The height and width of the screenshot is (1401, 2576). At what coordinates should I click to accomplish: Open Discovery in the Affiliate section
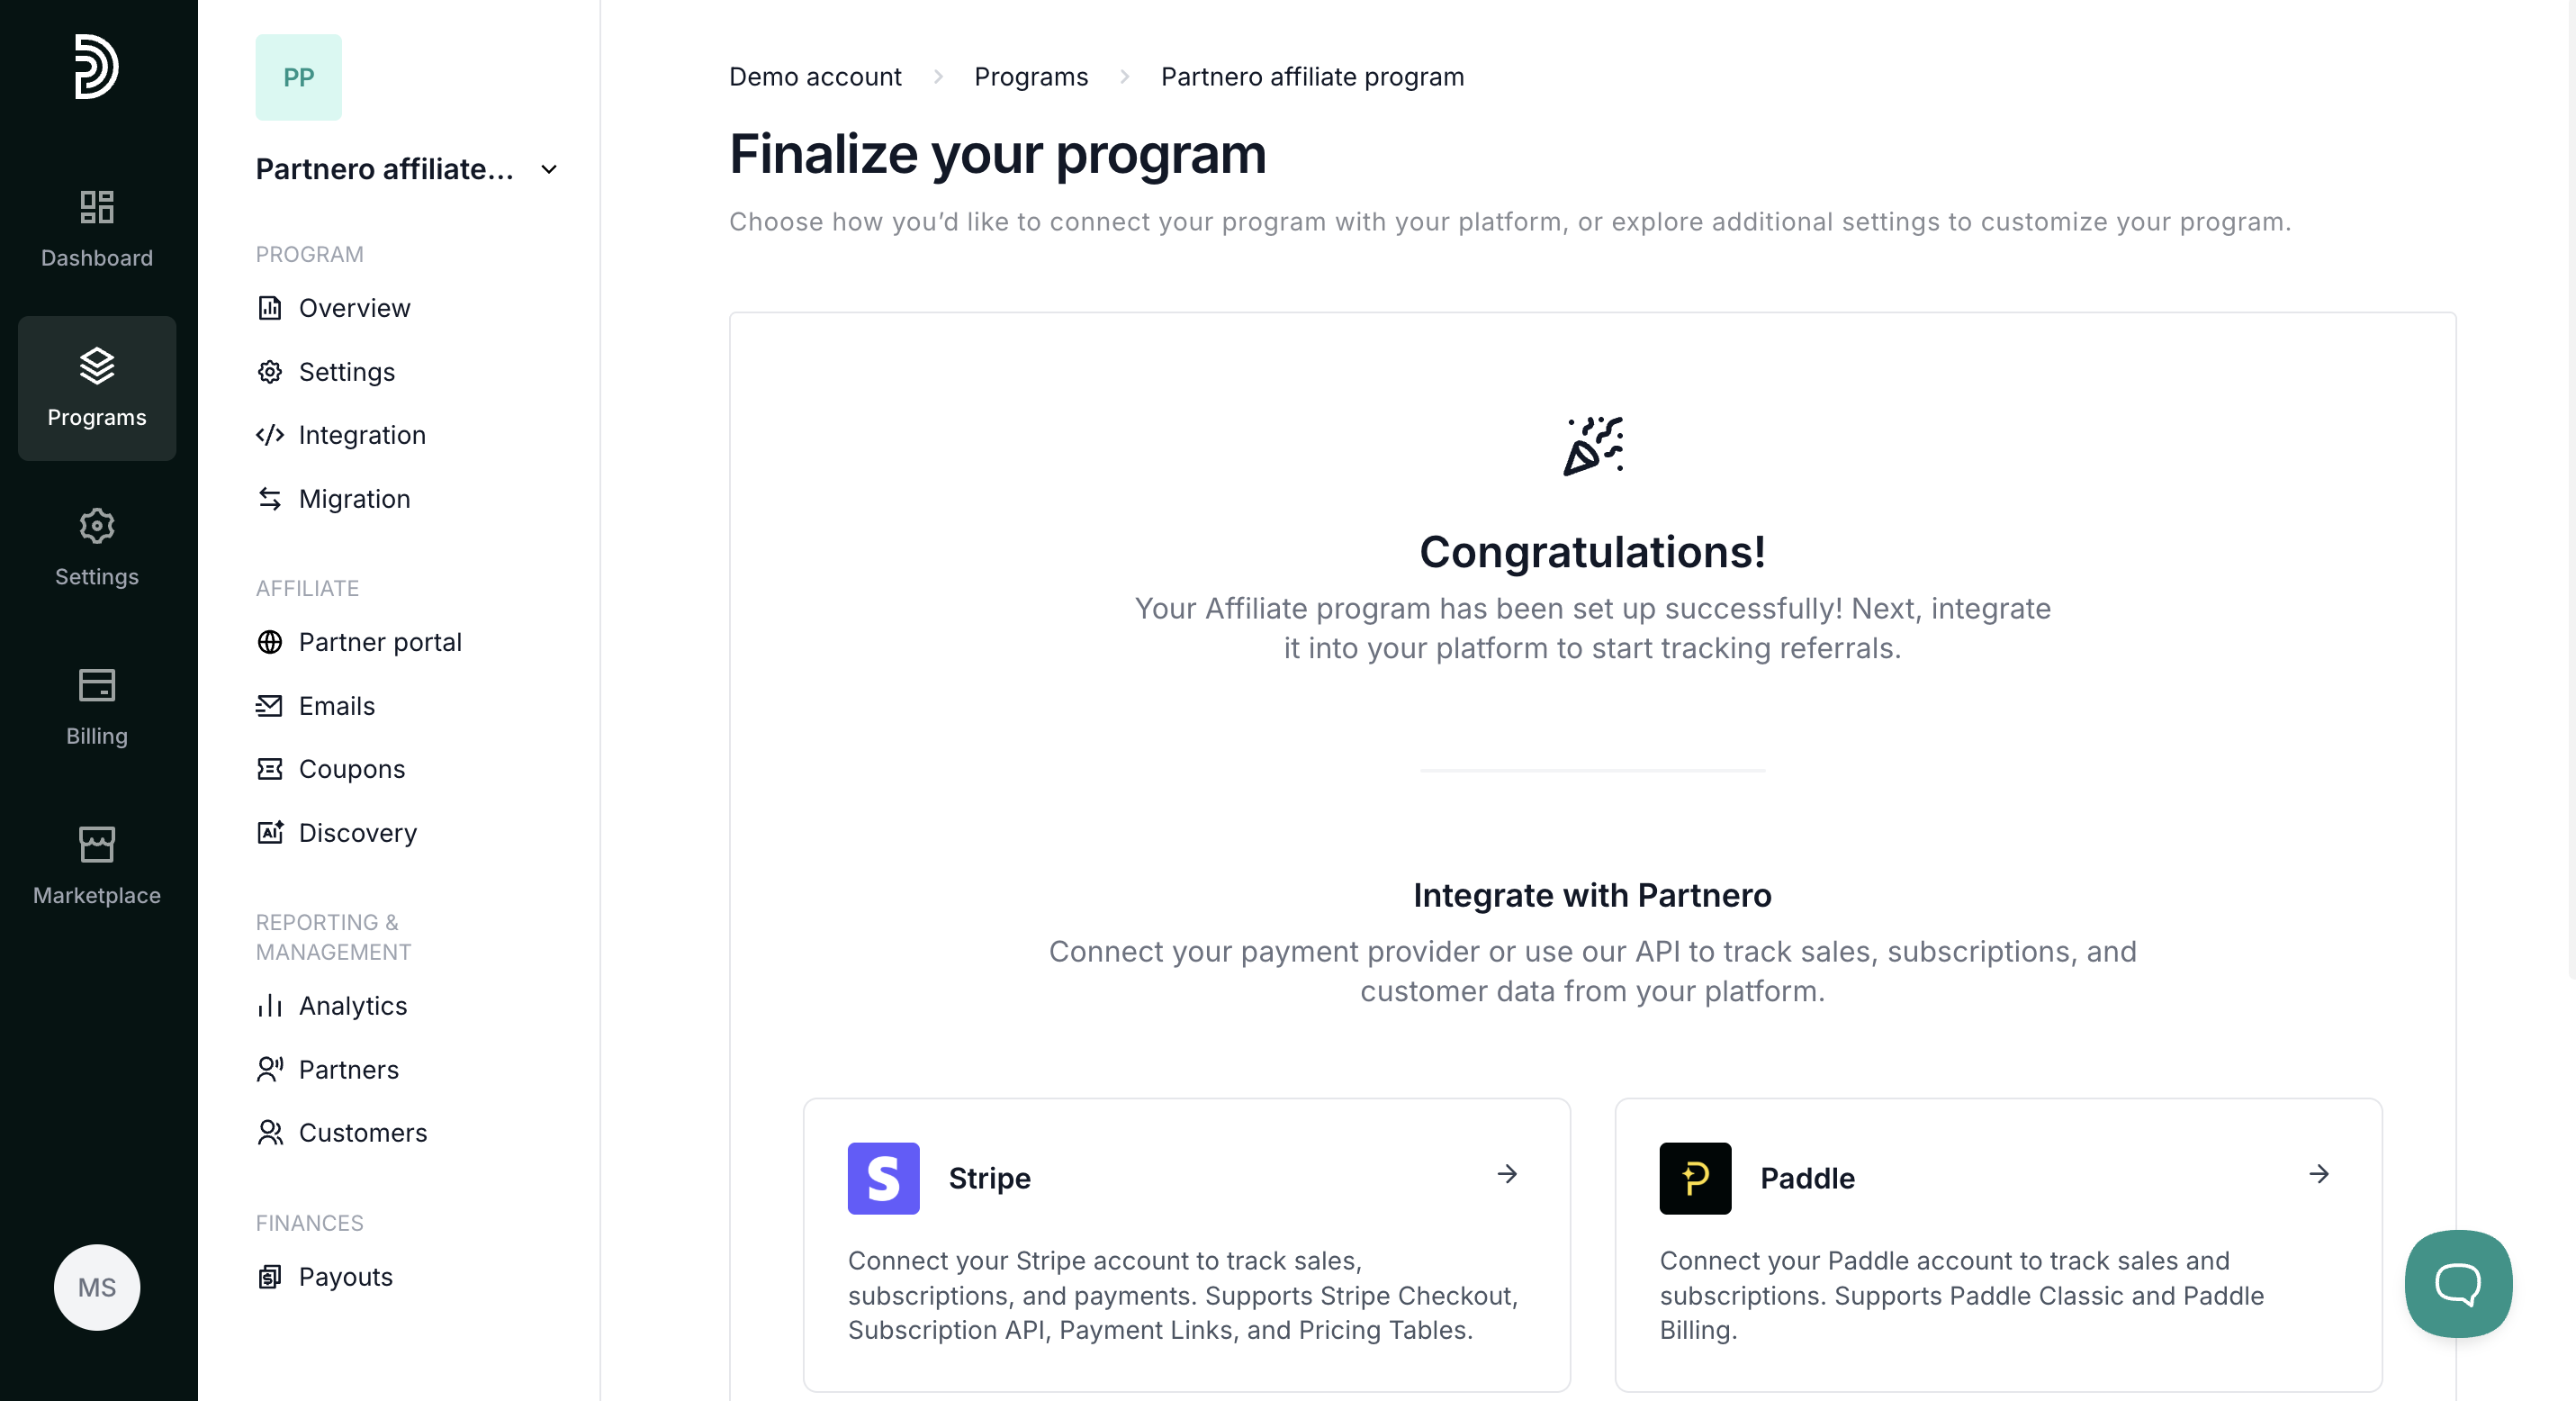tap(357, 832)
